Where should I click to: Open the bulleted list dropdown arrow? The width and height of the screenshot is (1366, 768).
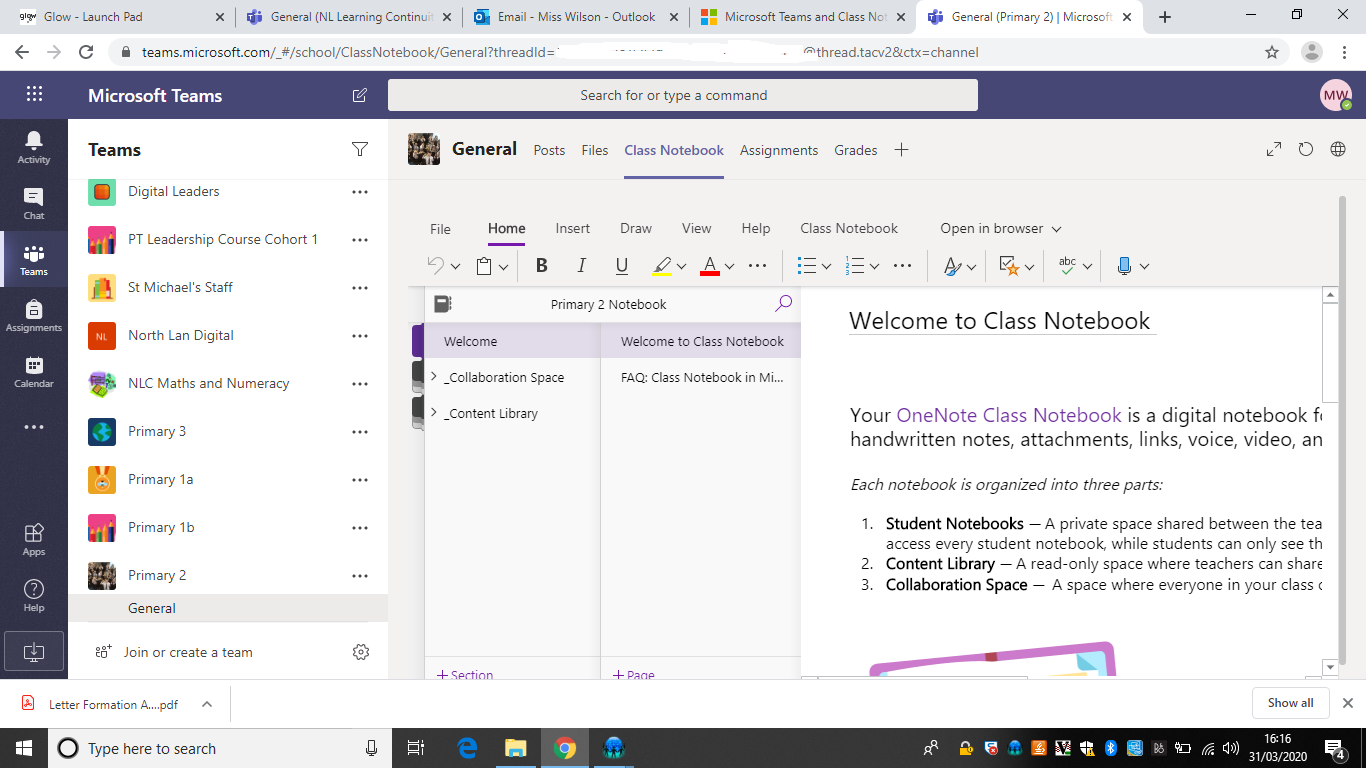tap(826, 265)
